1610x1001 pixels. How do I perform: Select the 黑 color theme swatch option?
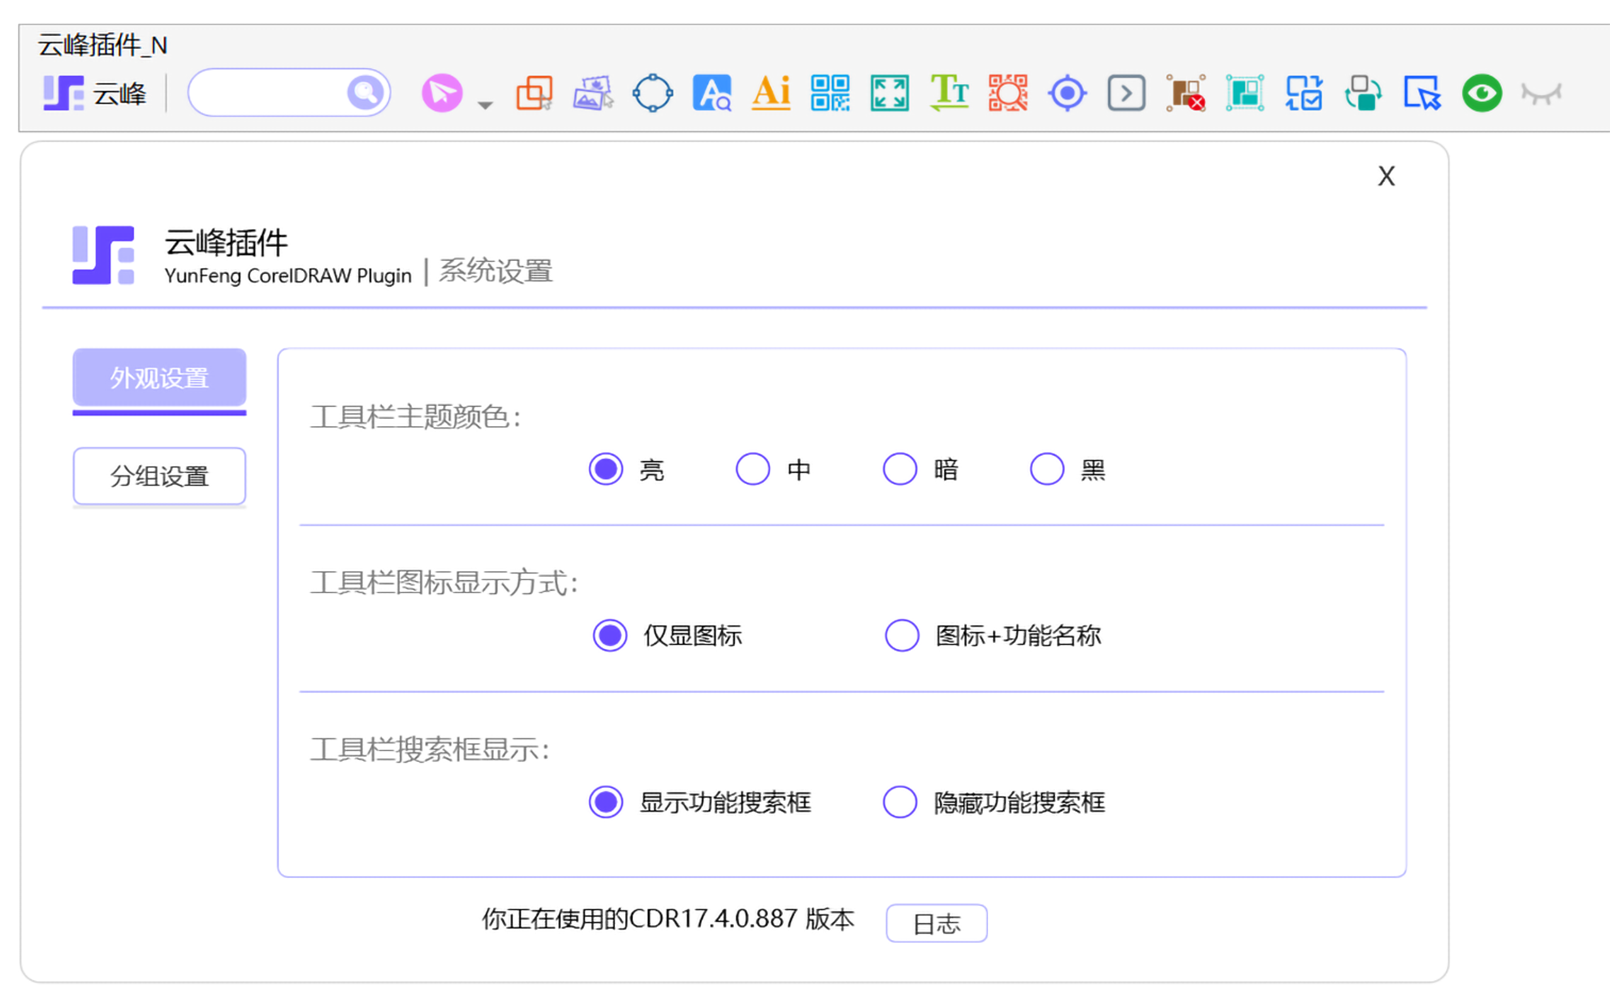click(x=1046, y=468)
